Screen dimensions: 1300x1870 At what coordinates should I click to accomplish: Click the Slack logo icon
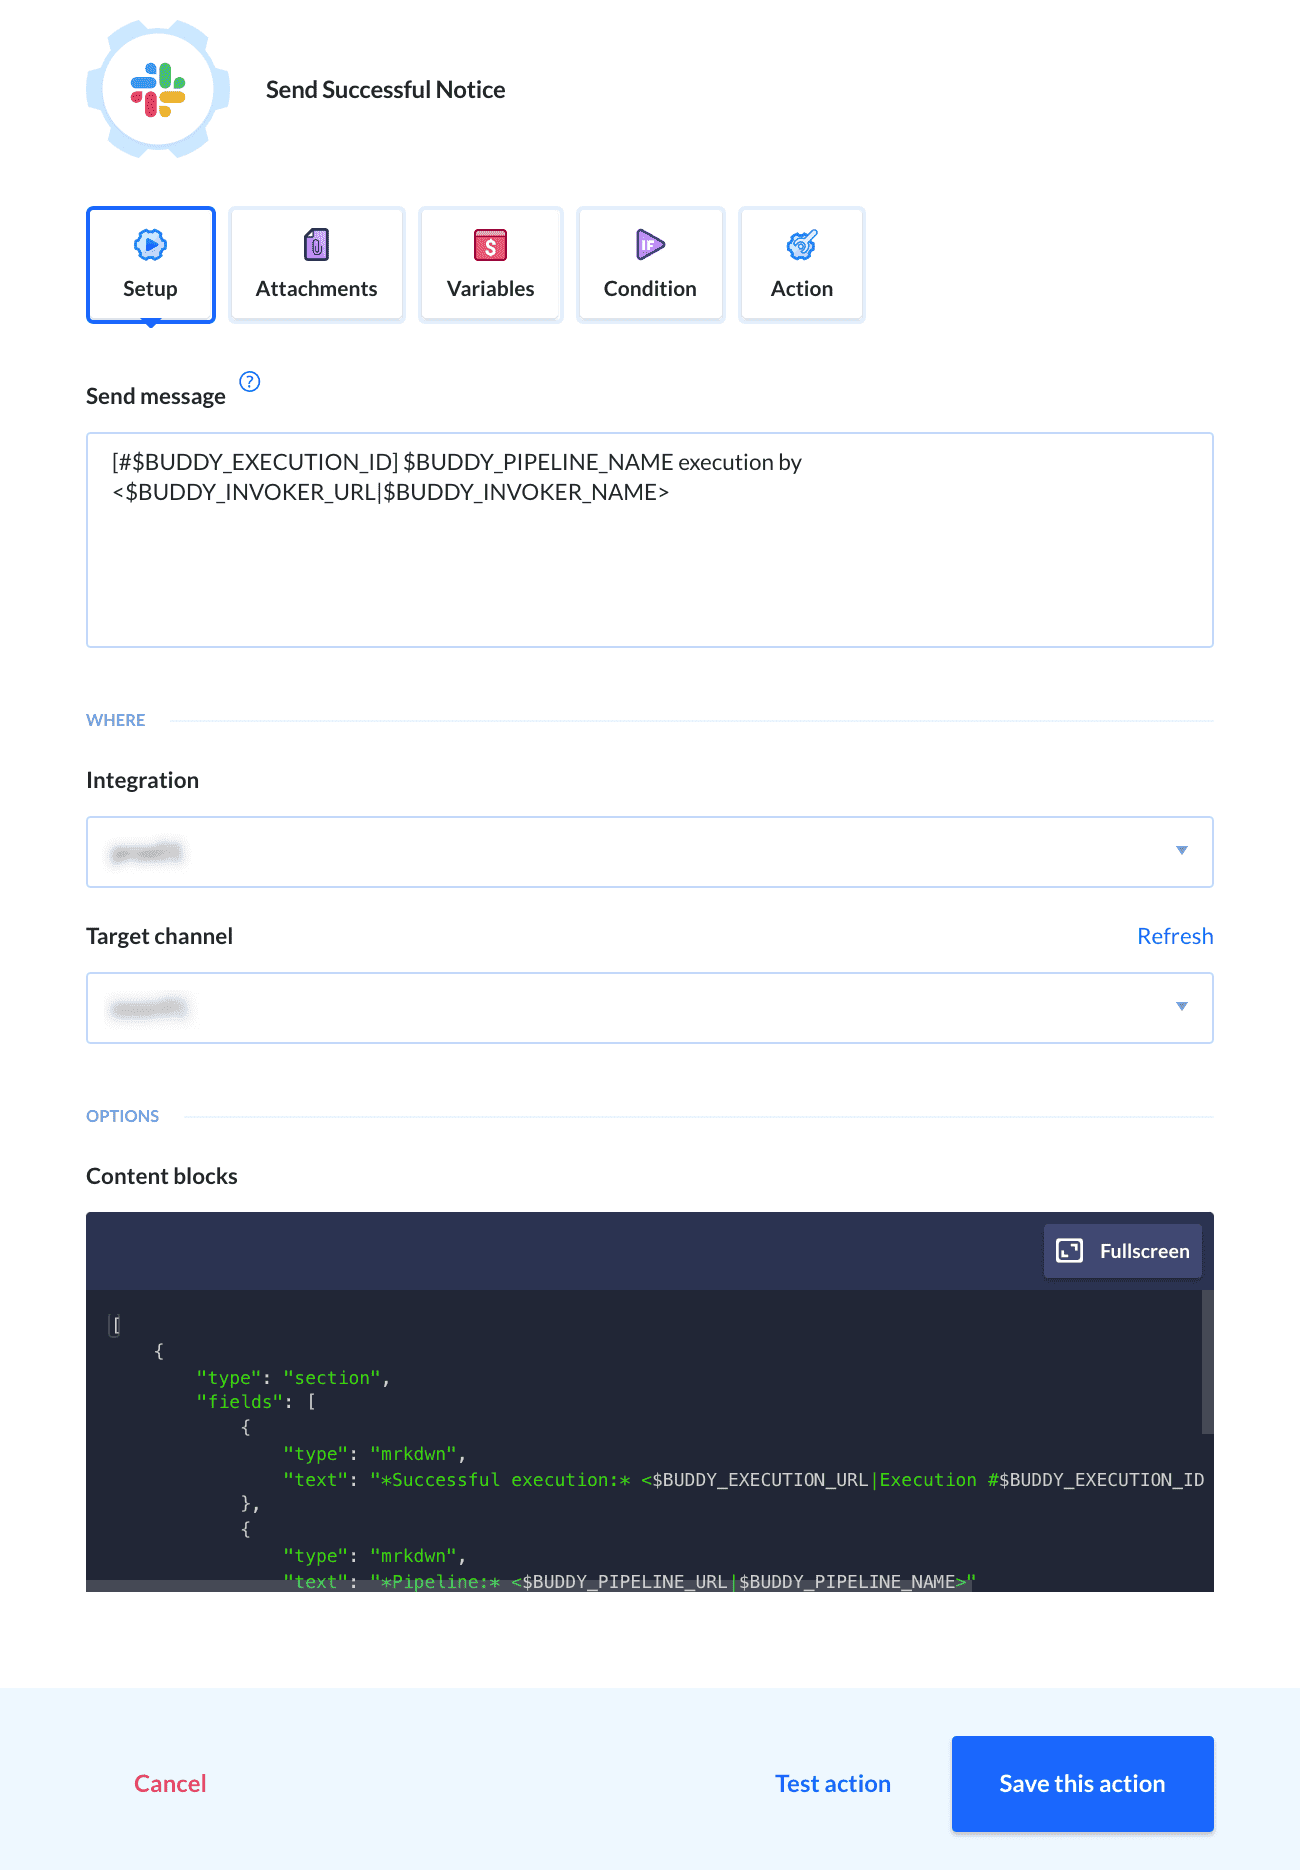[158, 90]
